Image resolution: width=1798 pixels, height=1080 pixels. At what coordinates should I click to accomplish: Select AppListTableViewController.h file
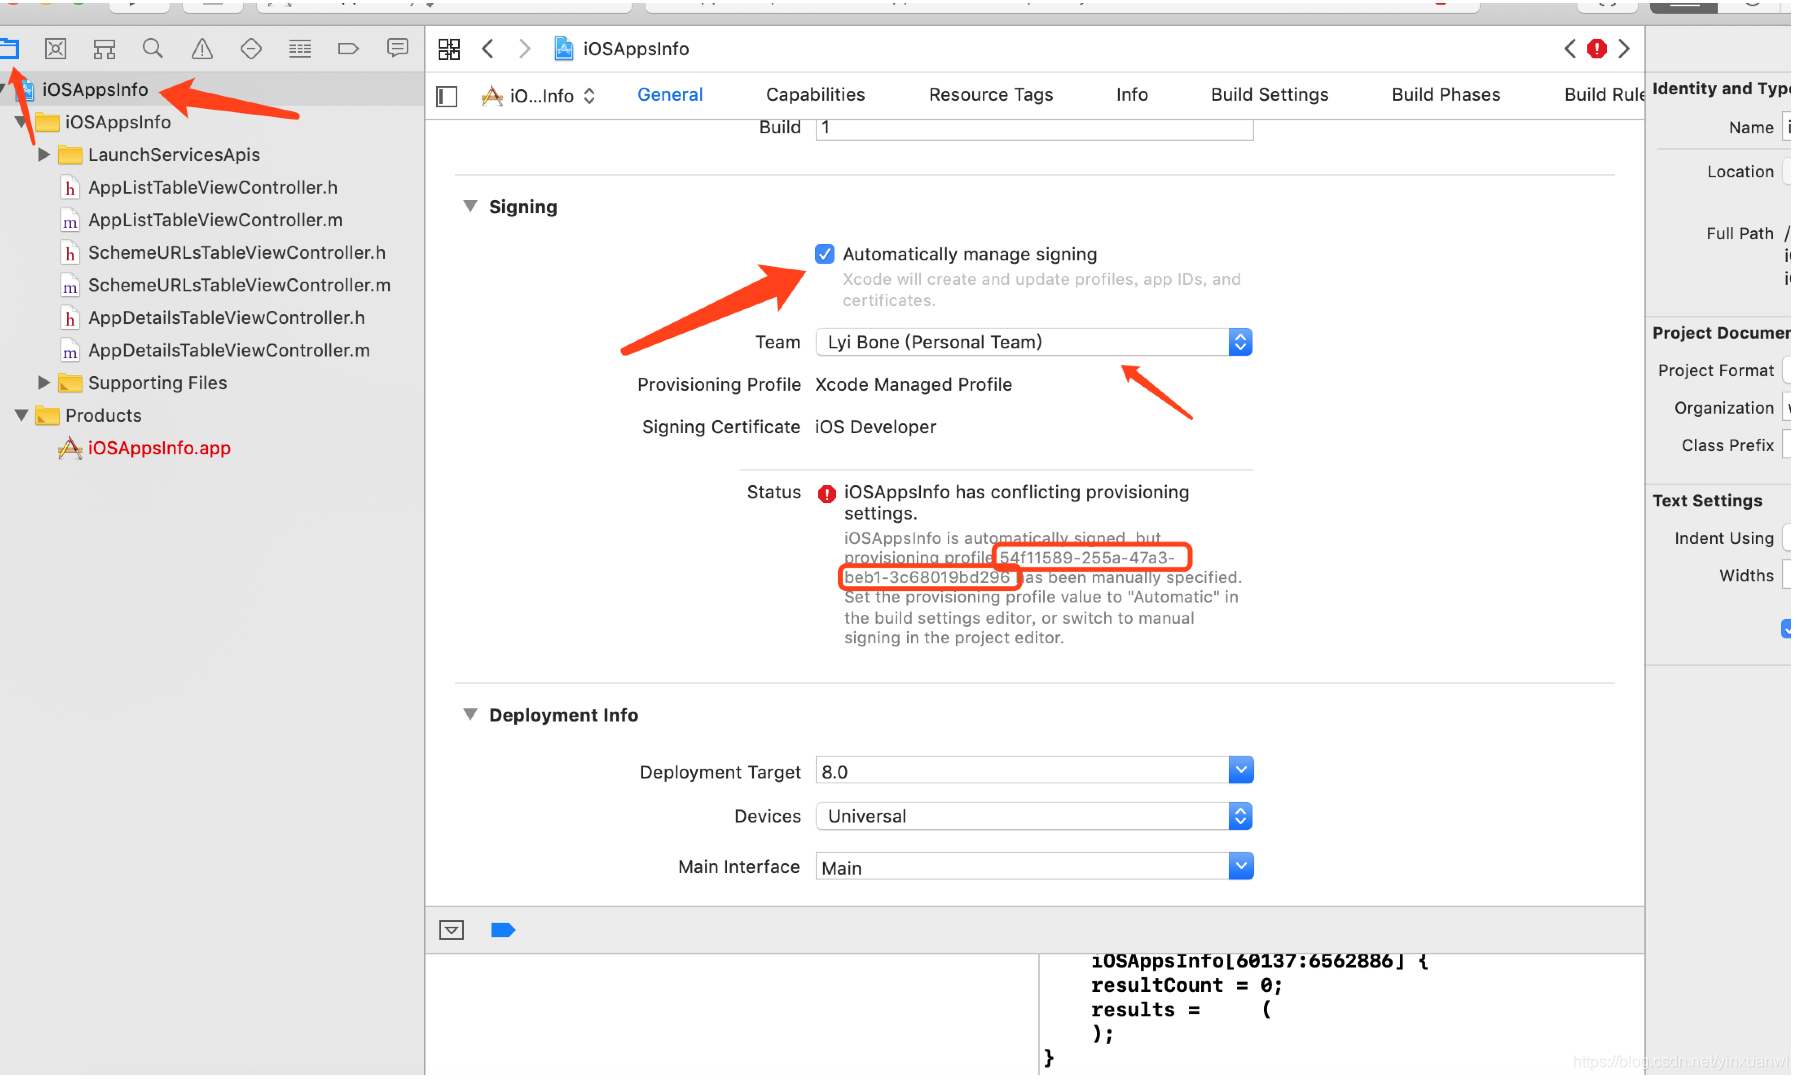(x=212, y=187)
